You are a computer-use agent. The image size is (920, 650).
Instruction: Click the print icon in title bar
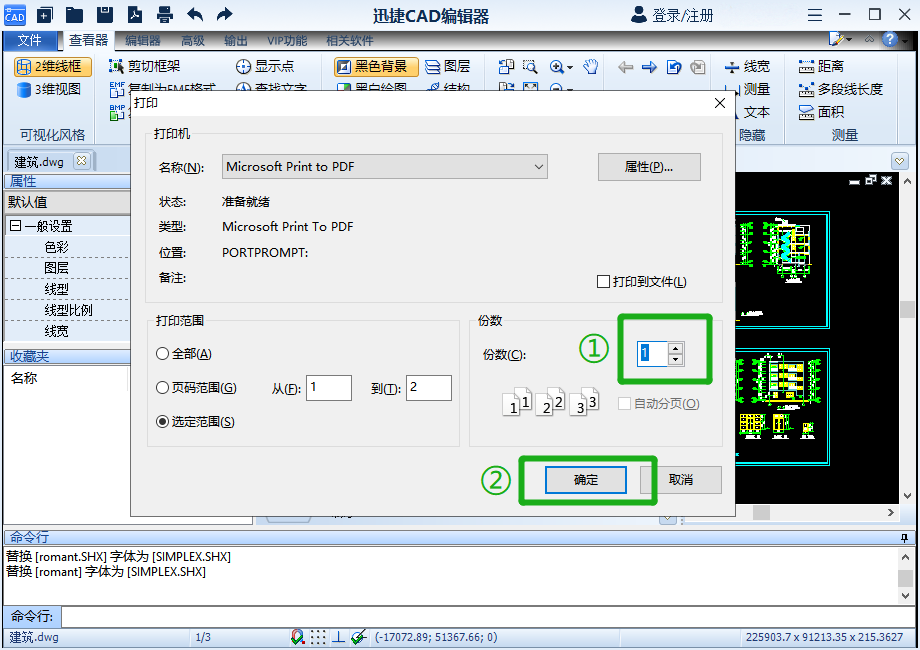pyautogui.click(x=165, y=14)
